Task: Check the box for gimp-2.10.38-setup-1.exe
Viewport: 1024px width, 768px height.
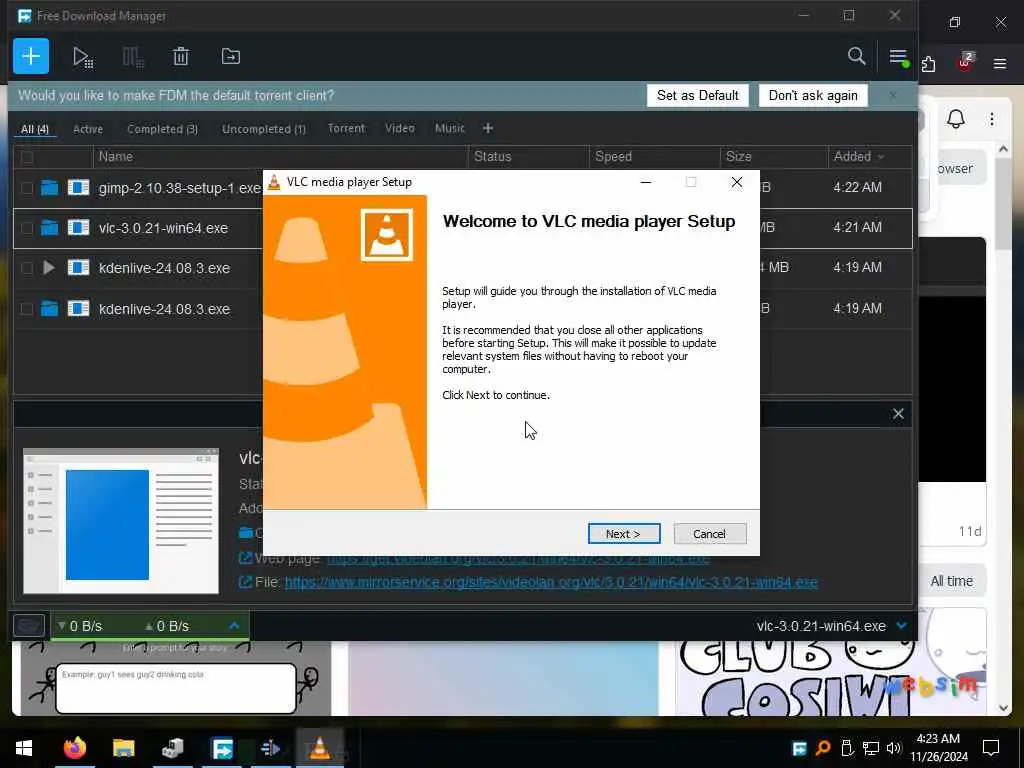Action: [27, 188]
